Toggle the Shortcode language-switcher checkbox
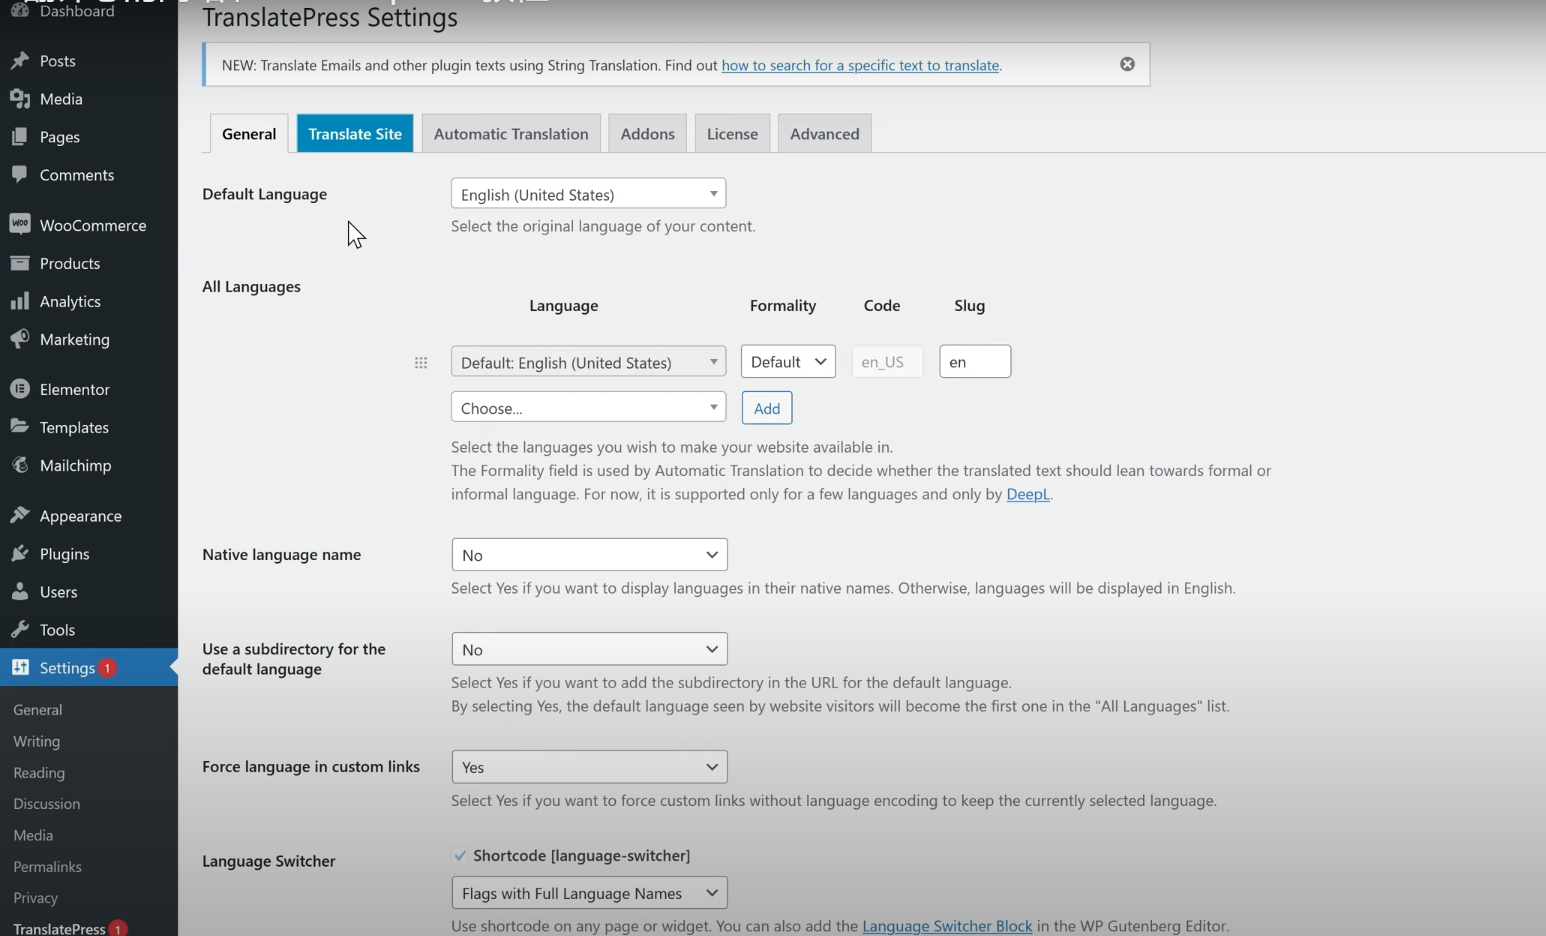This screenshot has width=1546, height=936. point(460,856)
